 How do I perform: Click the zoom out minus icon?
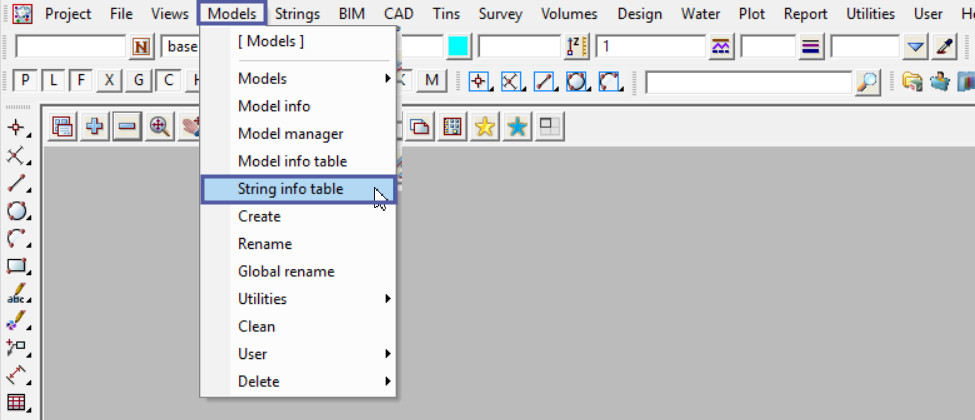pyautogui.click(x=126, y=127)
